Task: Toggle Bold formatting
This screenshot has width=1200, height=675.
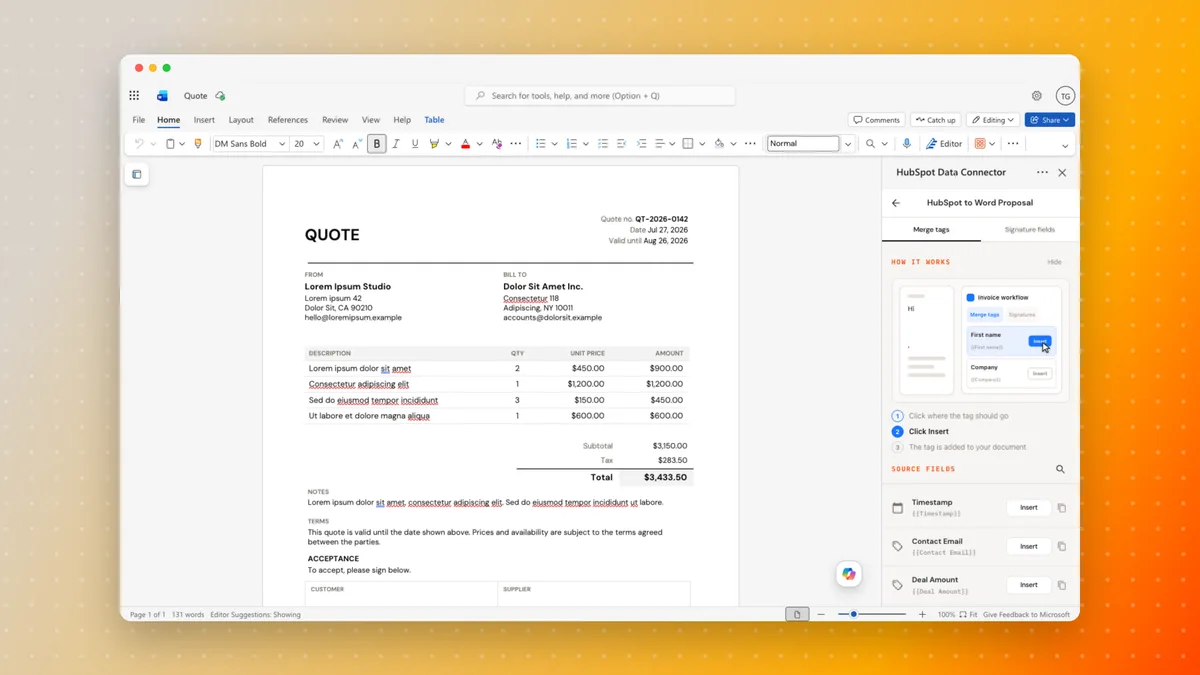Action: (377, 144)
